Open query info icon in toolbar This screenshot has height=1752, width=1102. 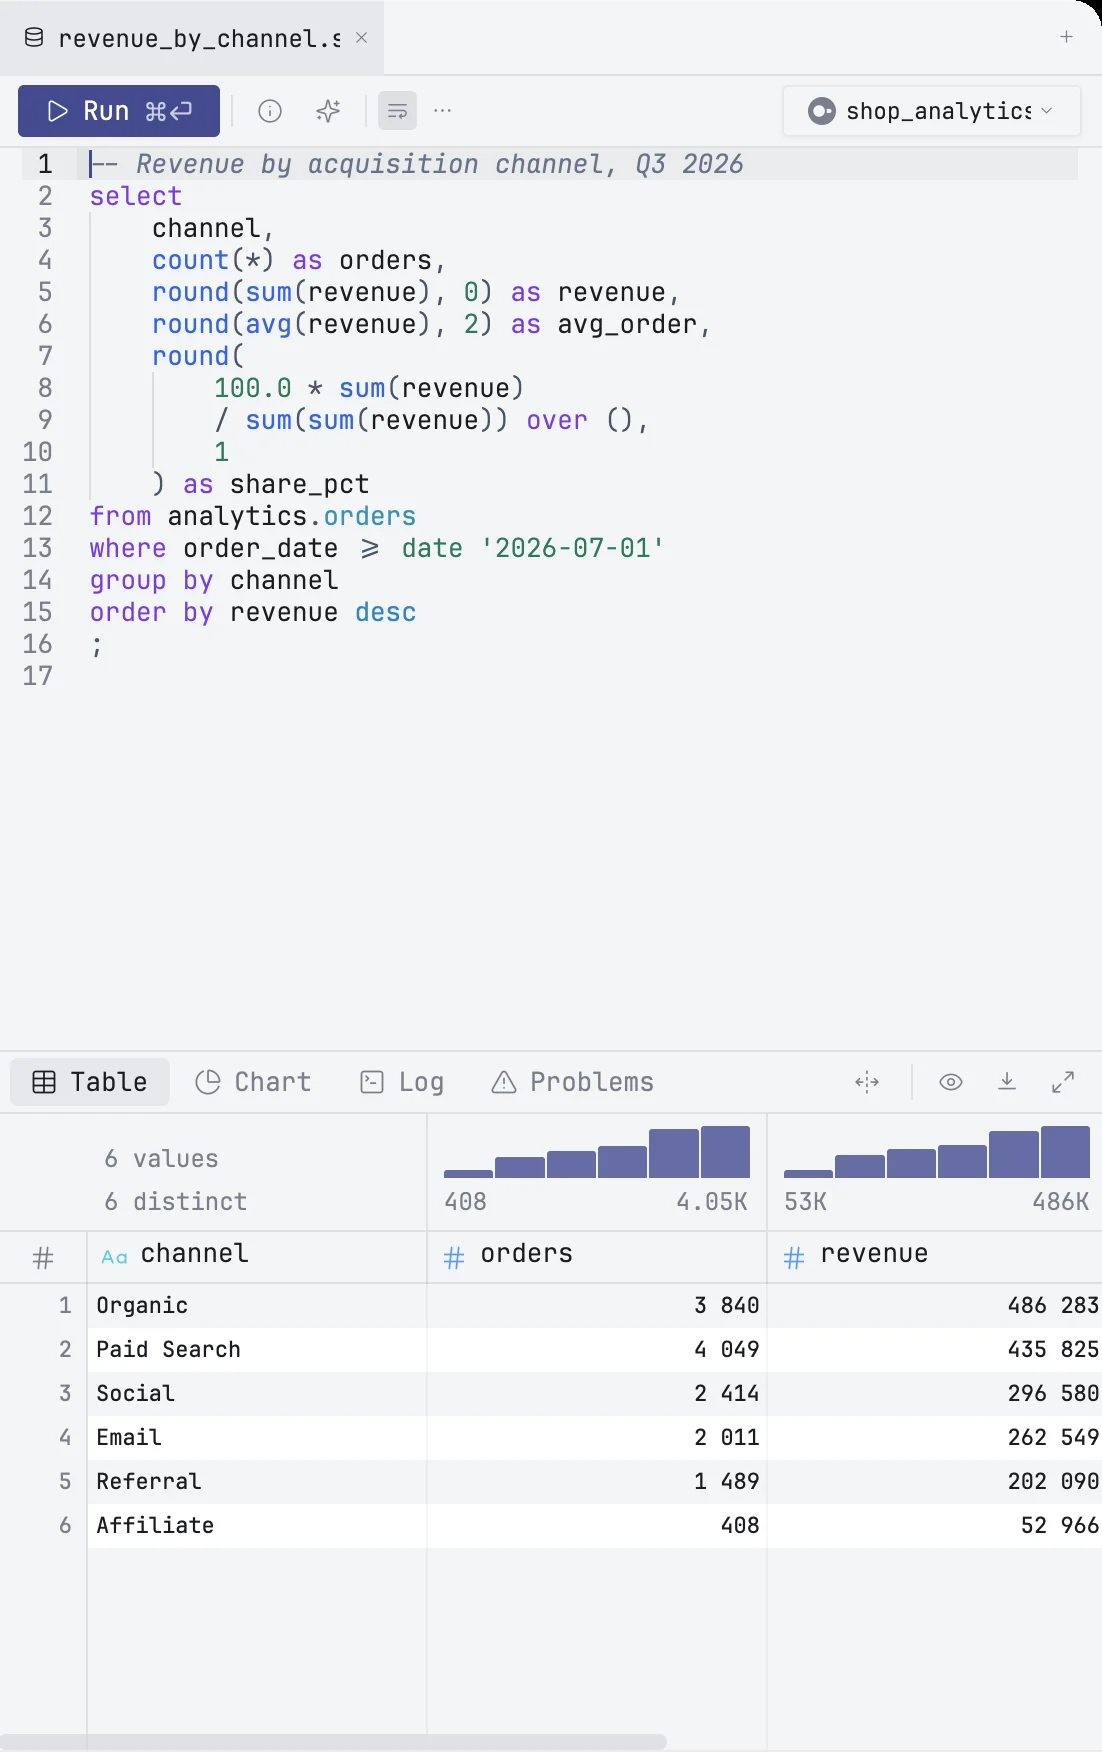[270, 111]
